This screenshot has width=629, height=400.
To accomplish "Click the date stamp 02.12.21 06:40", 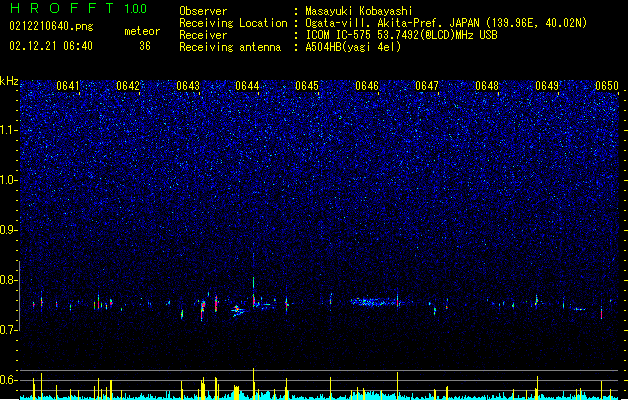I will point(51,46).
